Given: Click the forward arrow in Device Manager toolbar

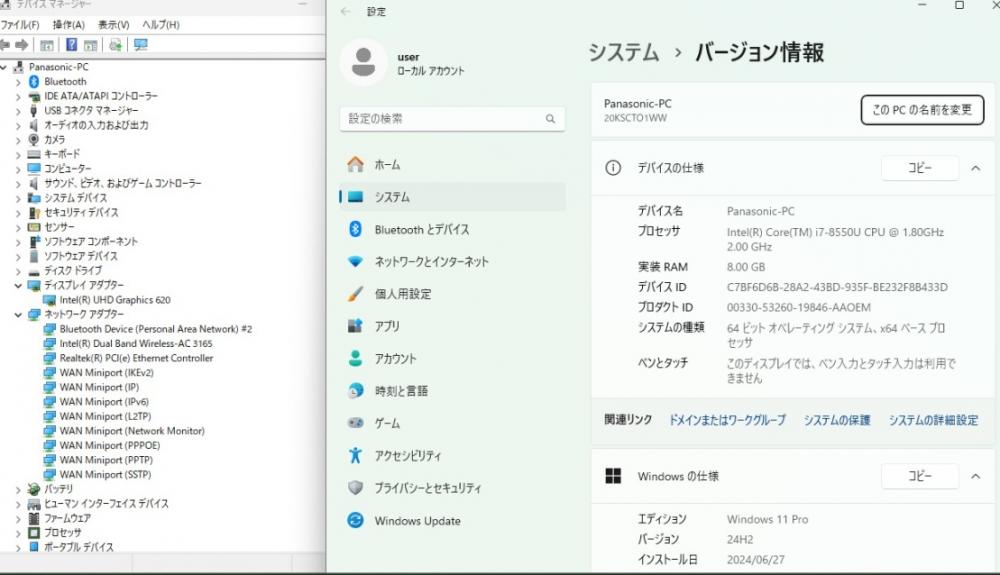Looking at the screenshot, I should point(22,45).
